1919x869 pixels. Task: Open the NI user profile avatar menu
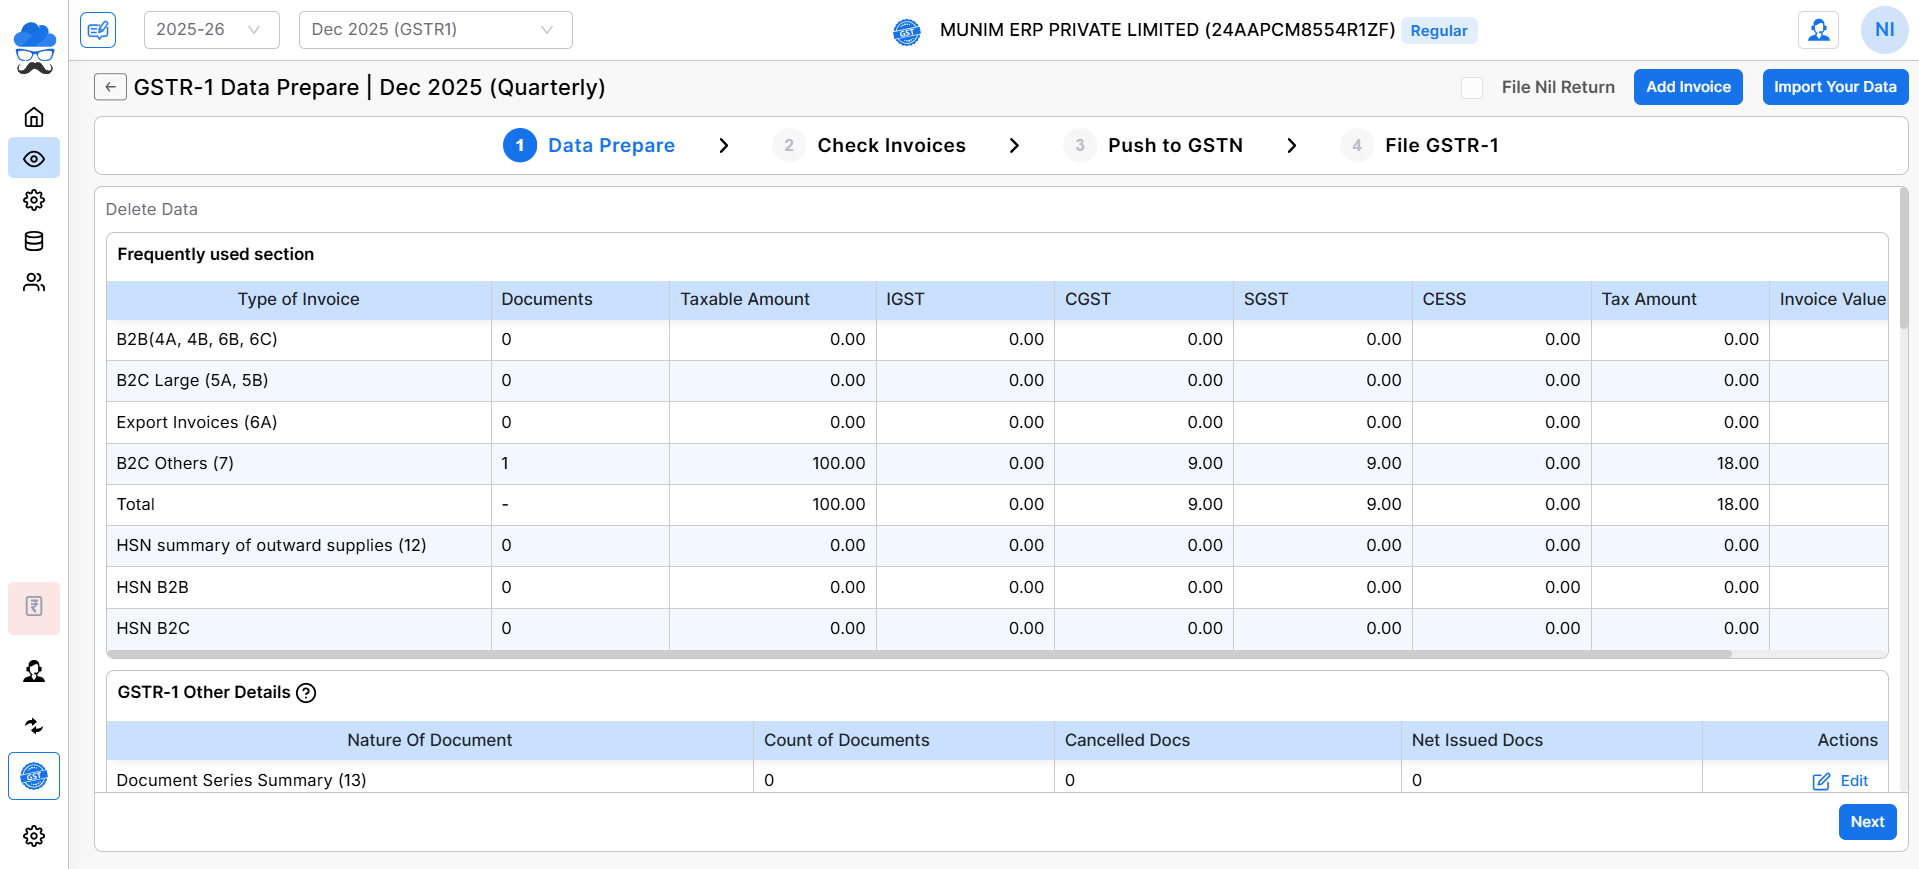coord(1884,30)
